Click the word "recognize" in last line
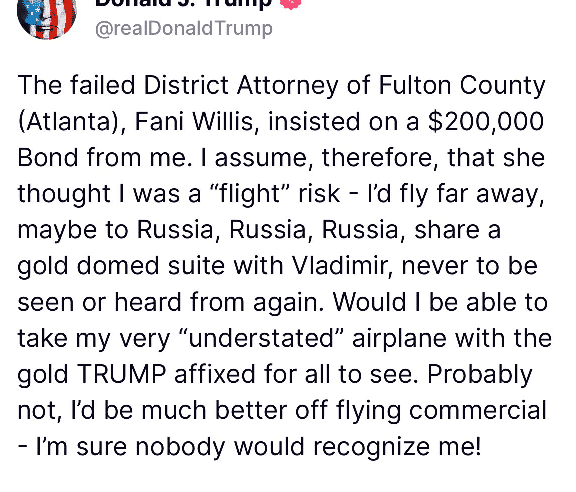Screen dimensions: 576x492 [371, 447]
